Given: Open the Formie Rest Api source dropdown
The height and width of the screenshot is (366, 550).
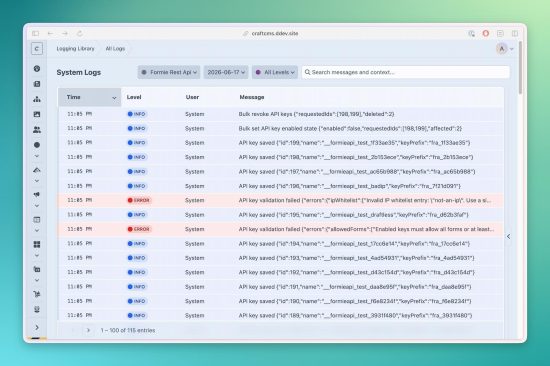Looking at the screenshot, I should 169,72.
